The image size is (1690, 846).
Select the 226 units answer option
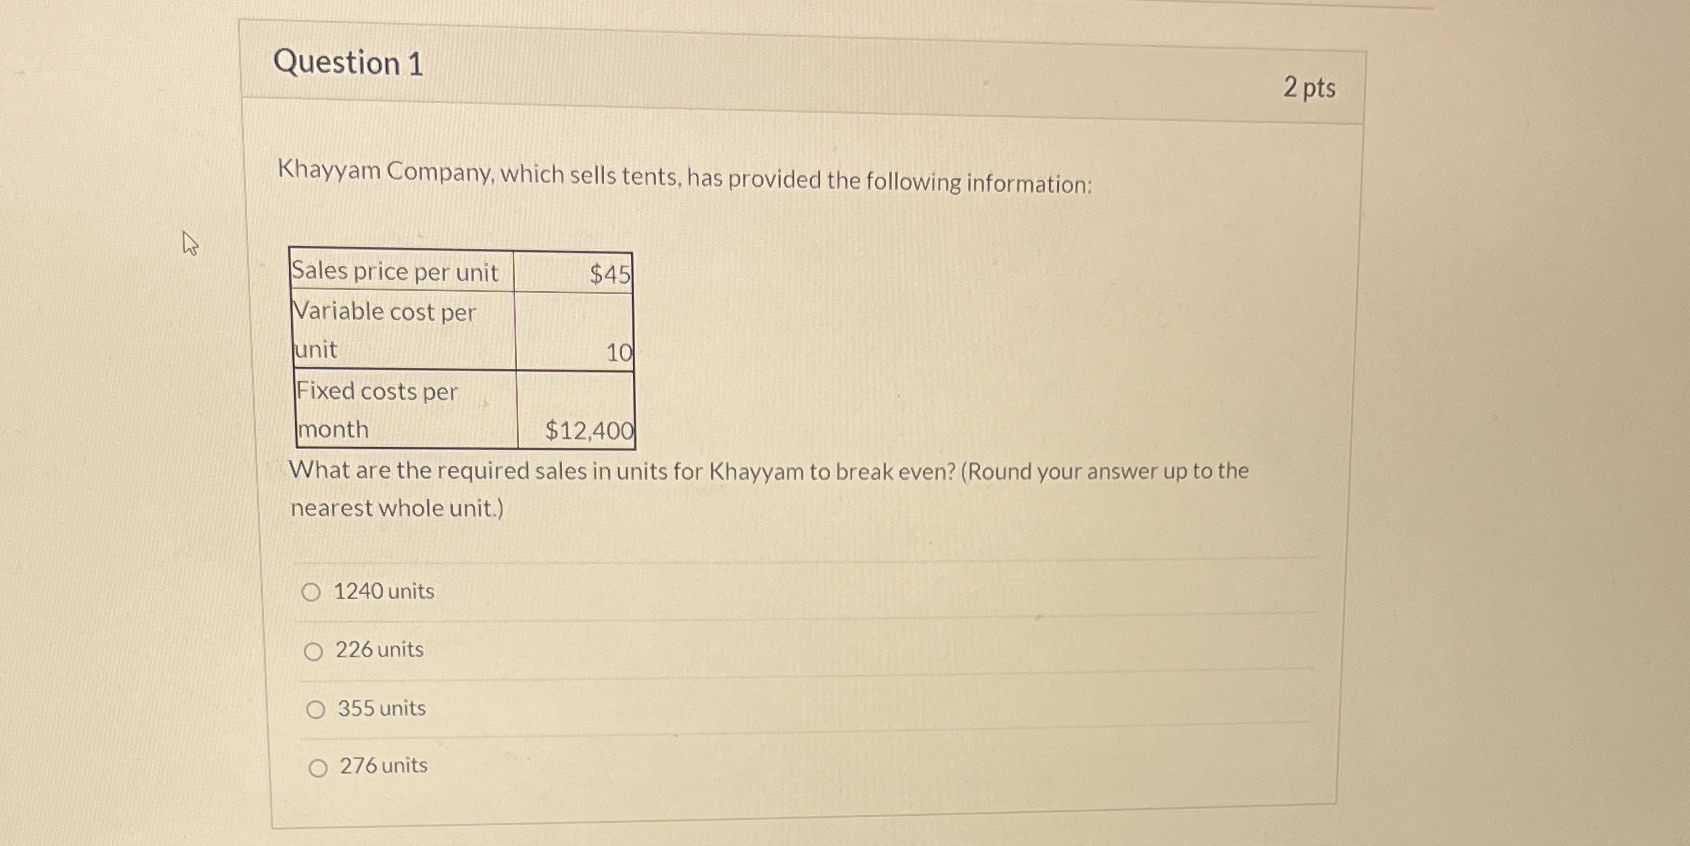coord(315,649)
